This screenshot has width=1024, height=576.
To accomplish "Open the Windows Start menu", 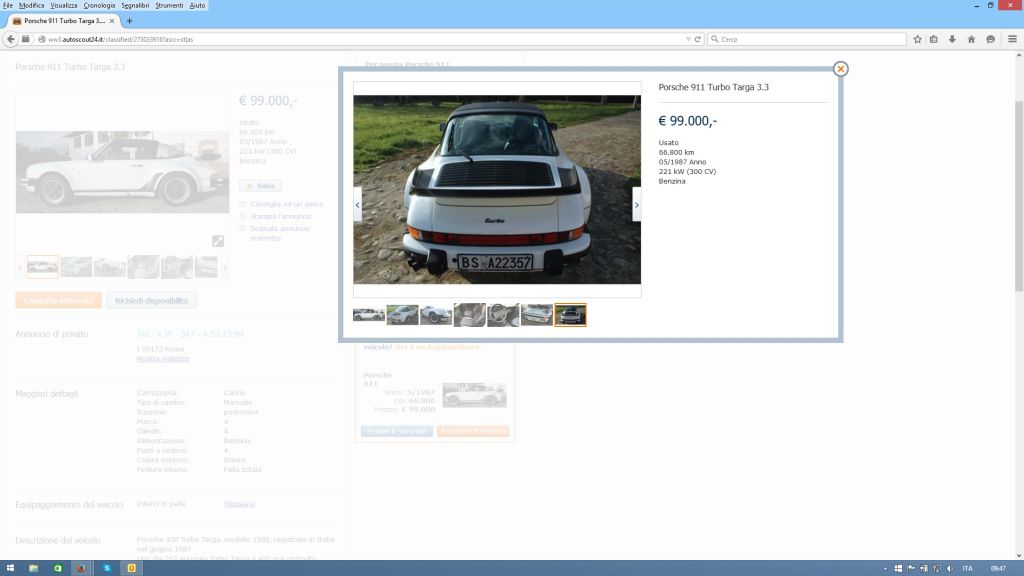I will point(10,568).
